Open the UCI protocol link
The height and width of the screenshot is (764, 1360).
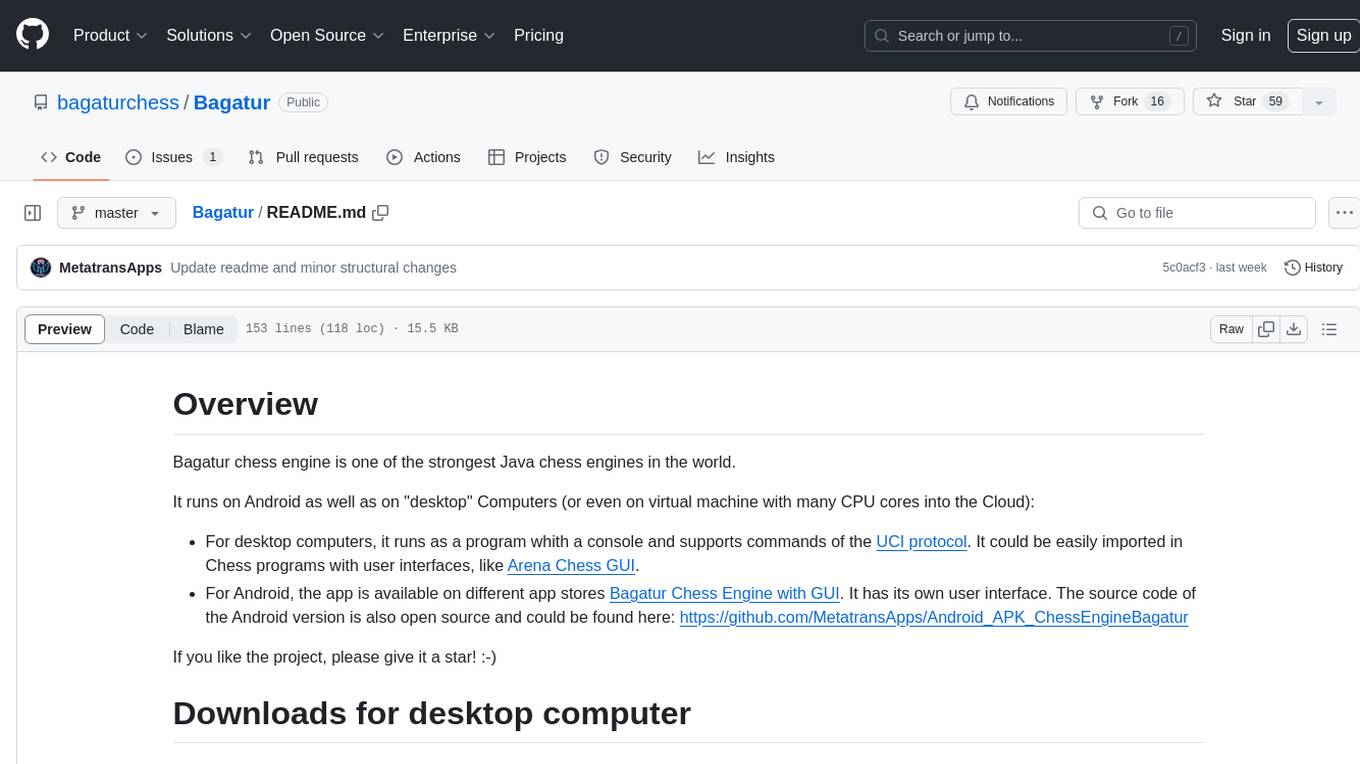[921, 541]
